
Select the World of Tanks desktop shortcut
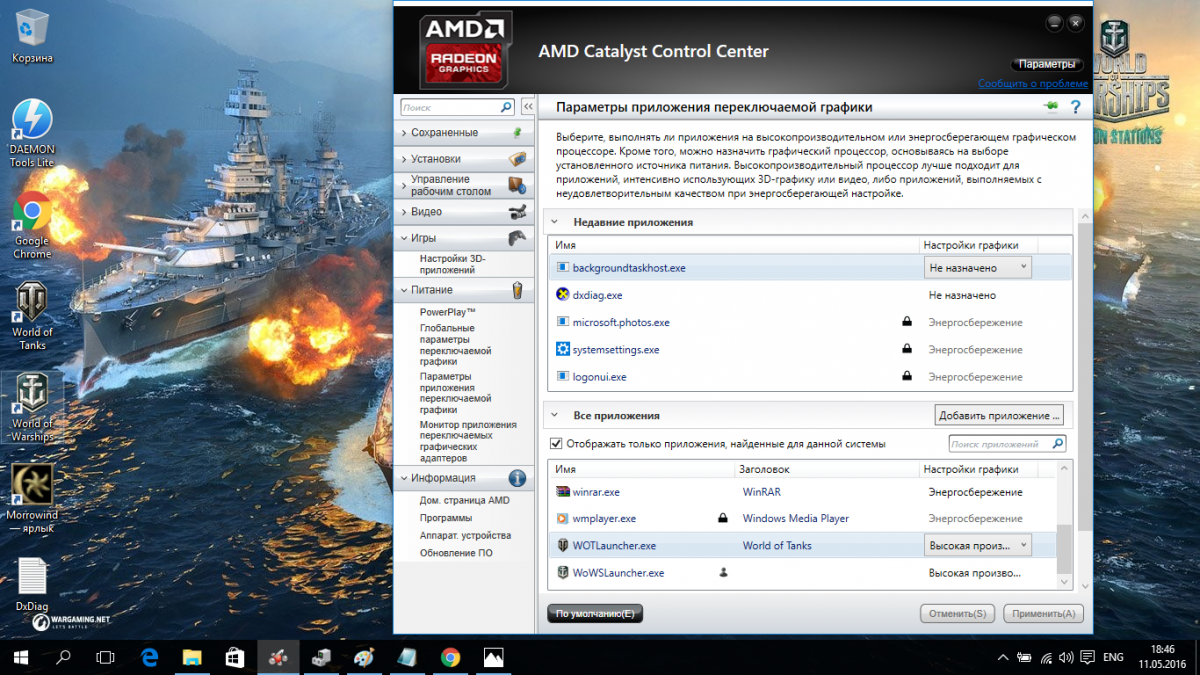coord(32,316)
